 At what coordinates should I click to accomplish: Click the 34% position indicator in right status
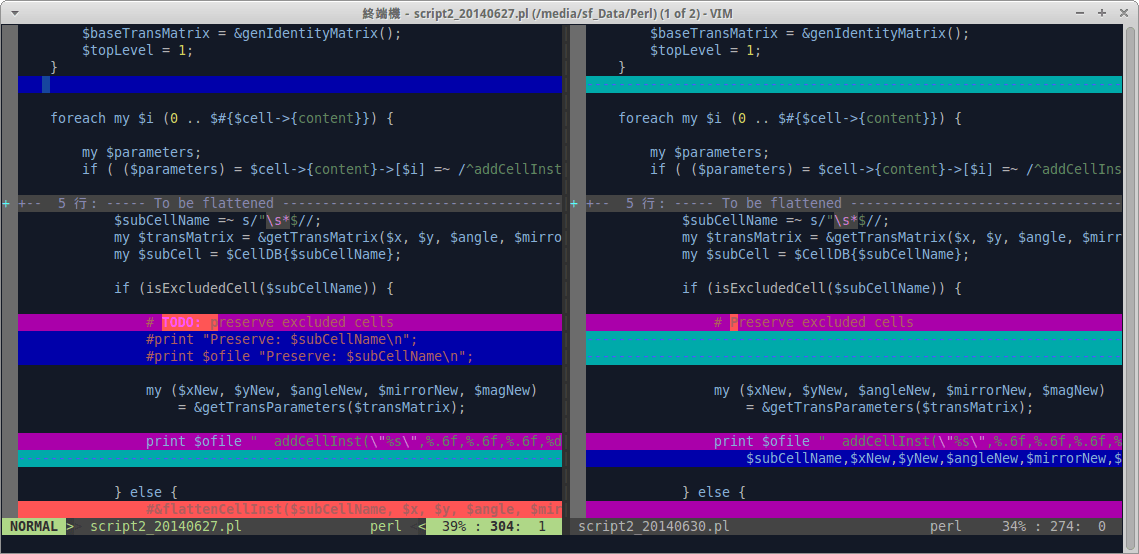point(1014,526)
